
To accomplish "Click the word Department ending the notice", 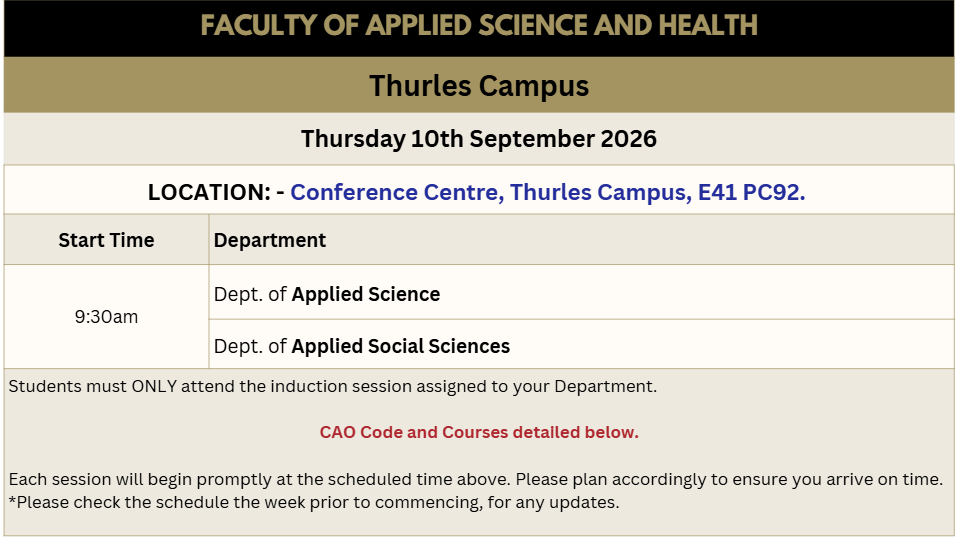I will point(605,387).
